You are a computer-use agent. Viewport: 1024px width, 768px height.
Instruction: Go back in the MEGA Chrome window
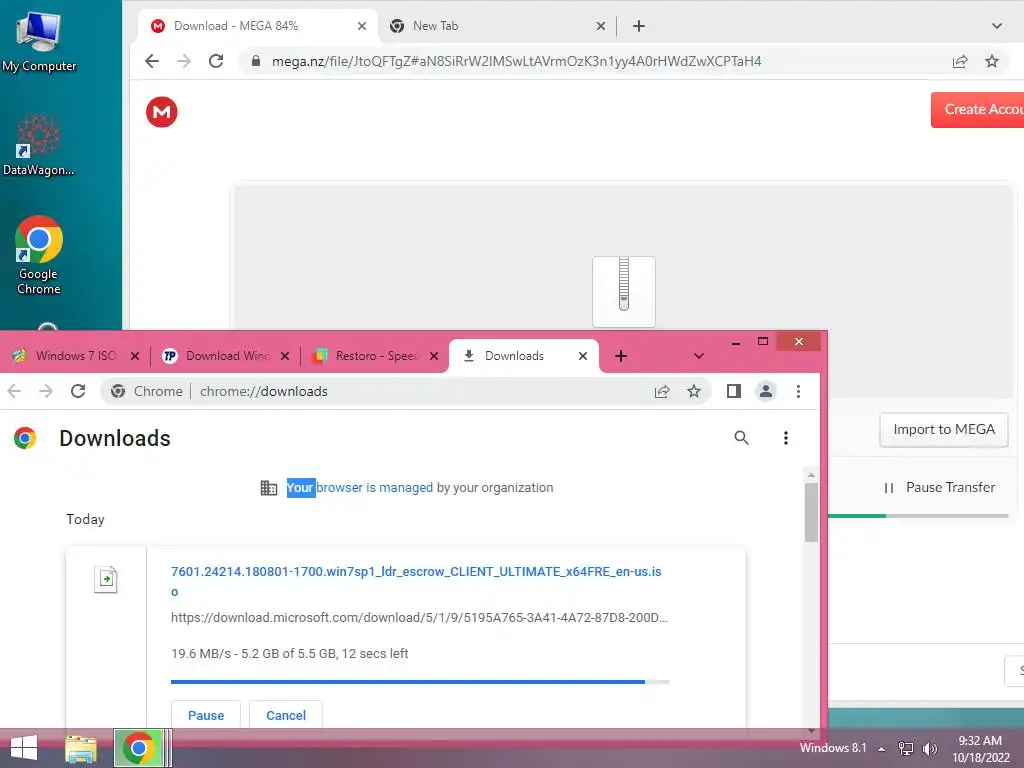[152, 61]
